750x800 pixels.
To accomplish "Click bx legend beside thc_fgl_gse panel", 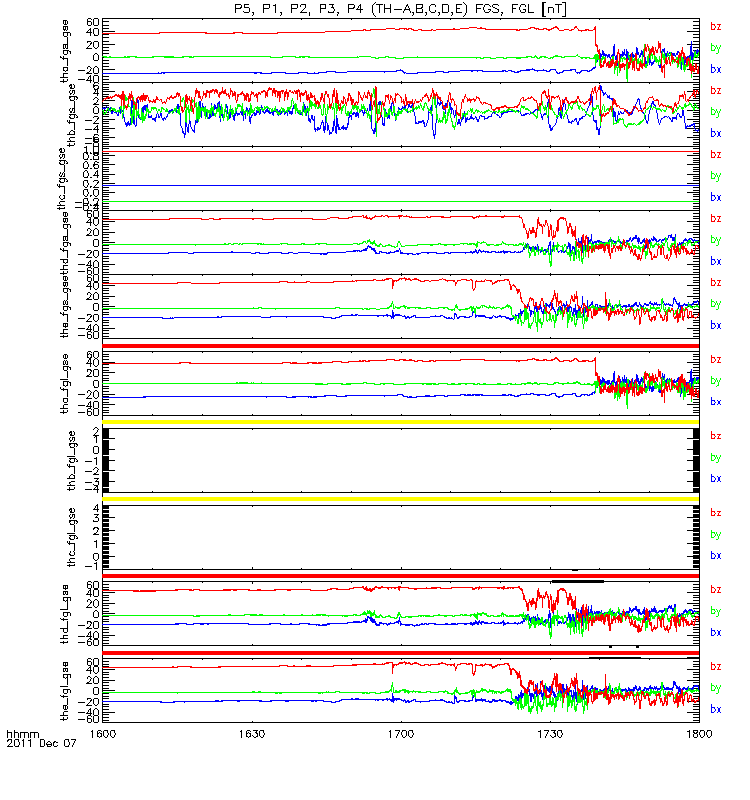I will click(x=716, y=556).
